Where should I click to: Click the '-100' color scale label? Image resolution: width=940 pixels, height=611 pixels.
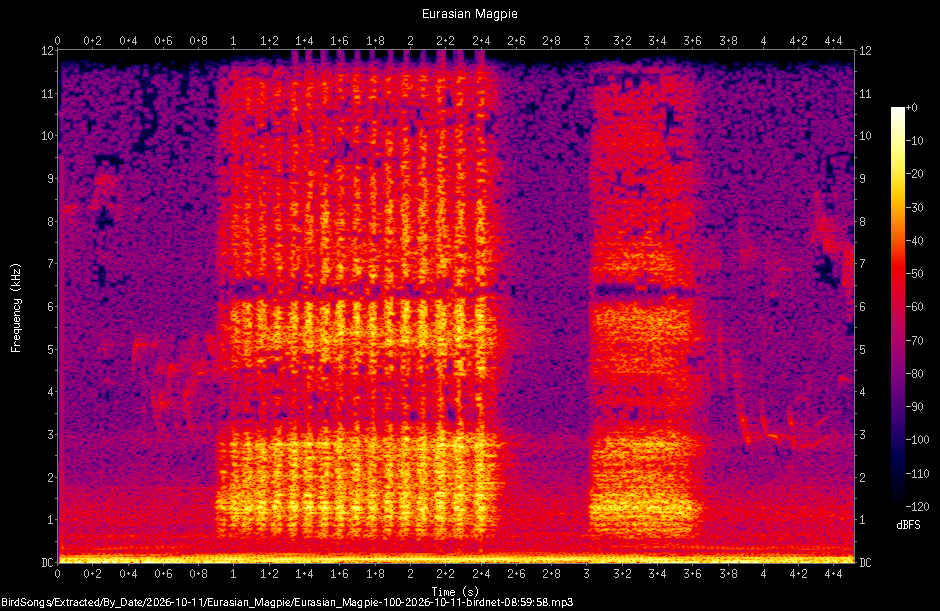click(x=917, y=440)
